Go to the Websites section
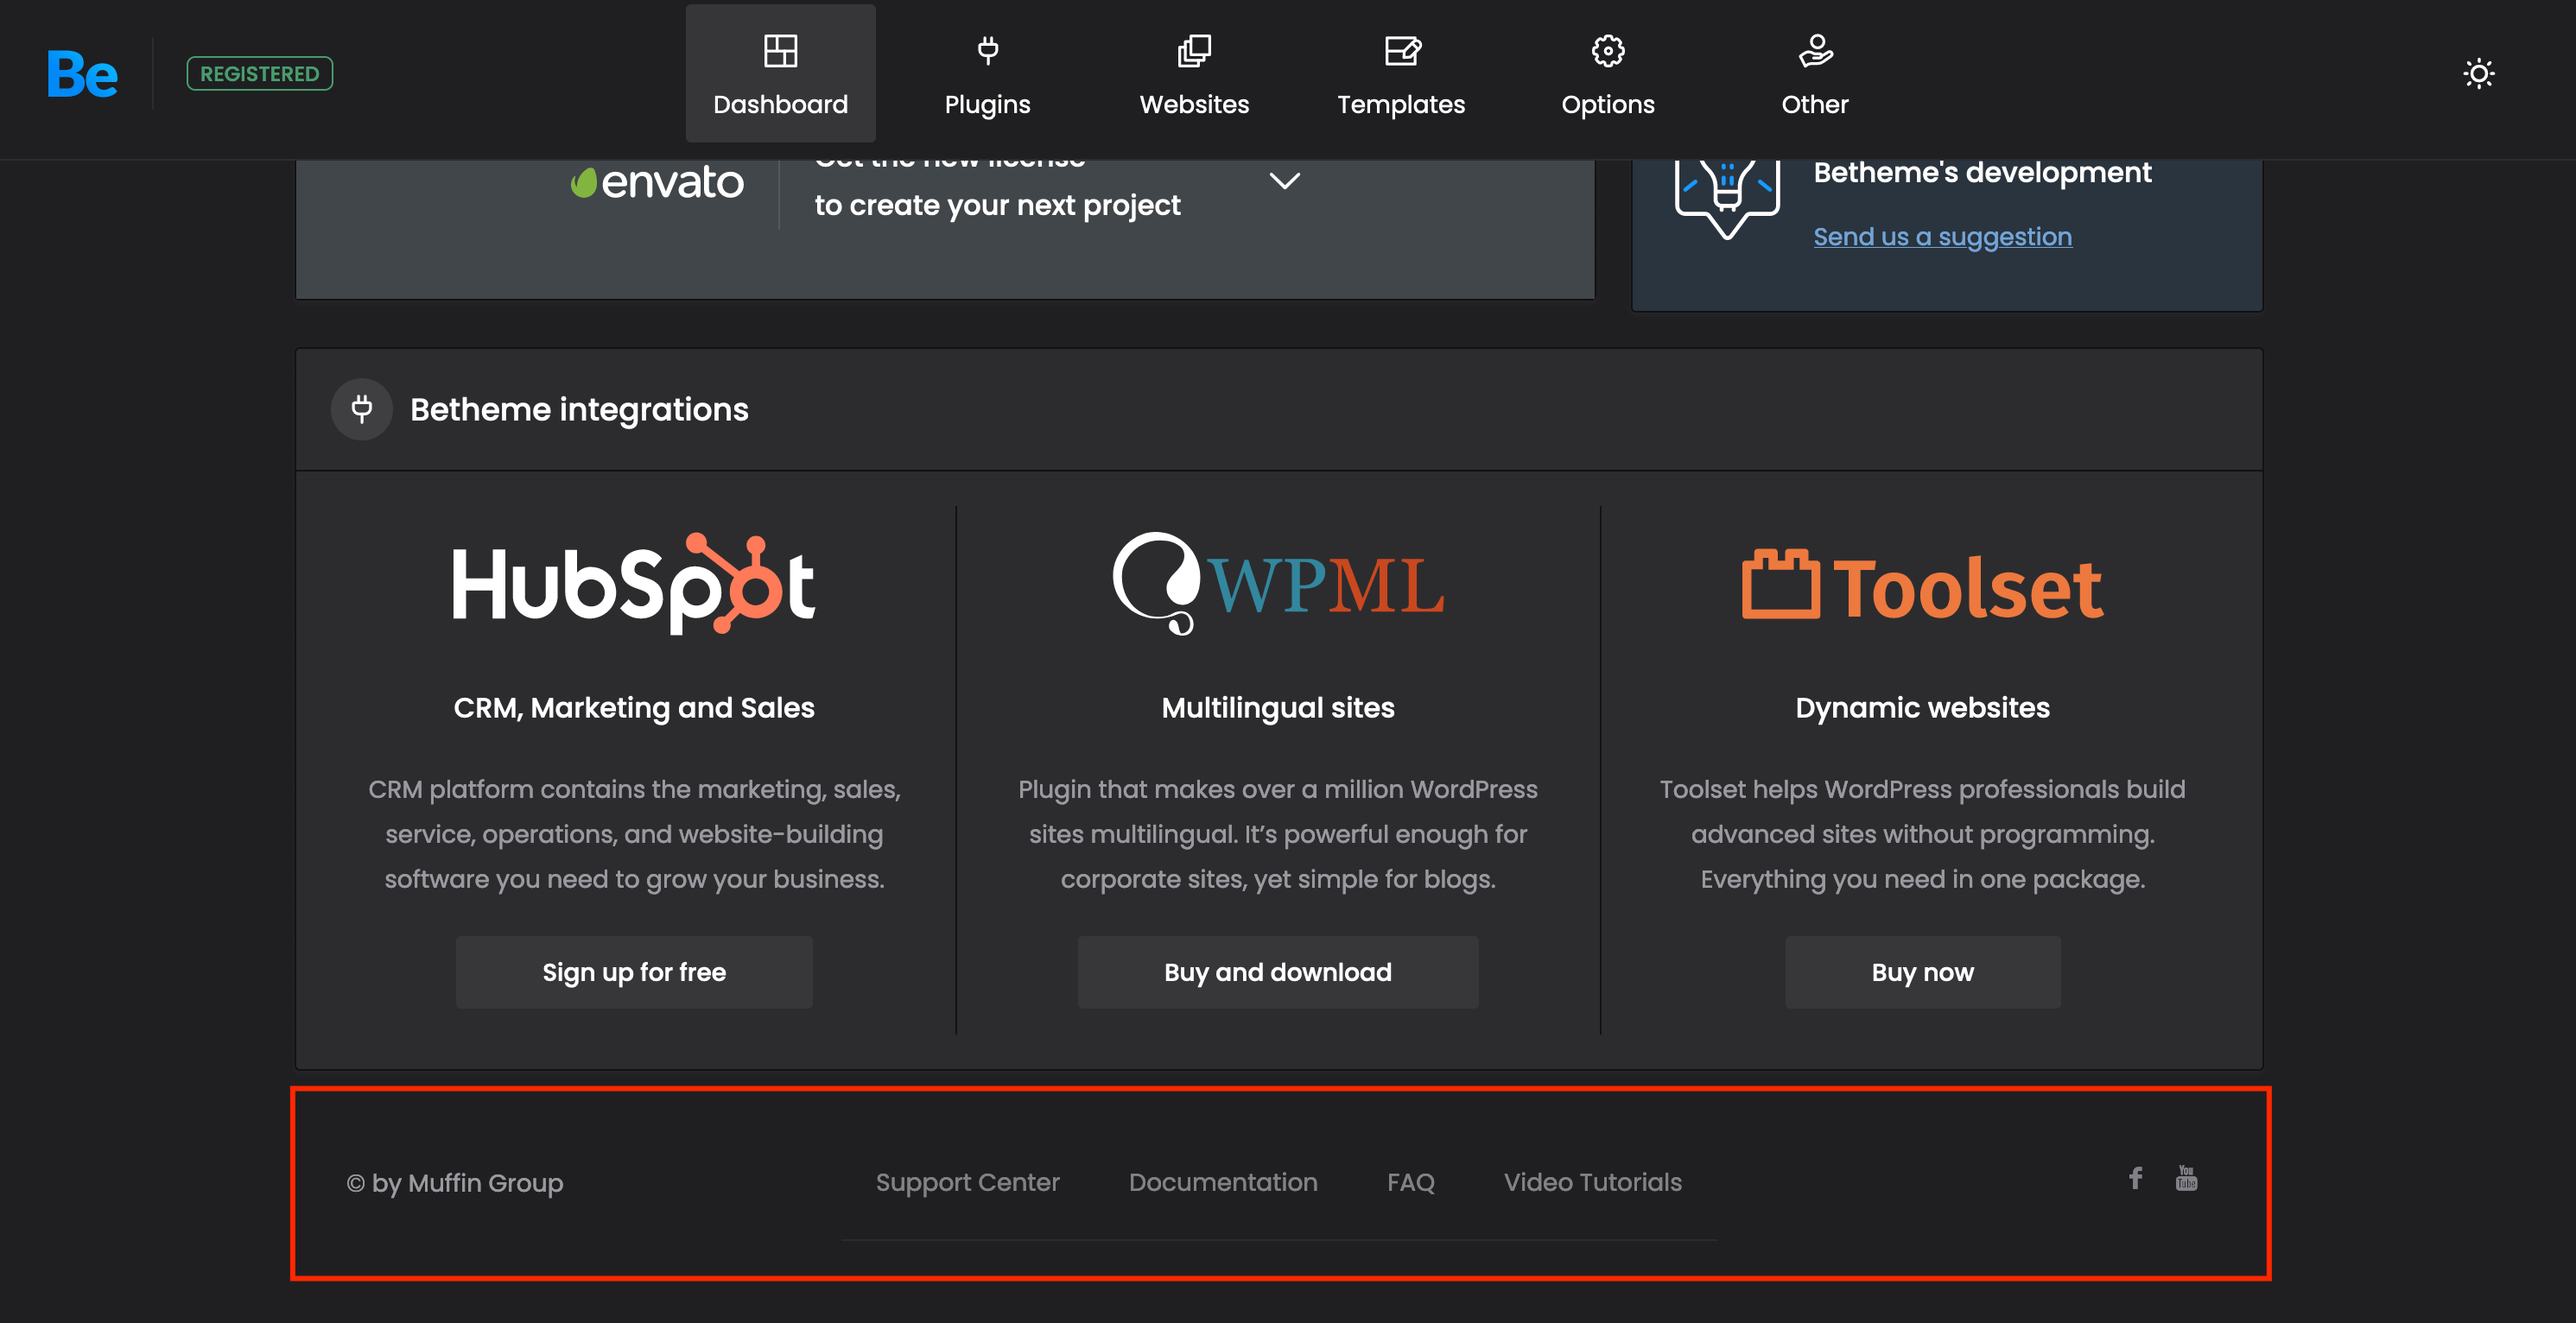This screenshot has height=1323, width=2576. coord(1194,74)
